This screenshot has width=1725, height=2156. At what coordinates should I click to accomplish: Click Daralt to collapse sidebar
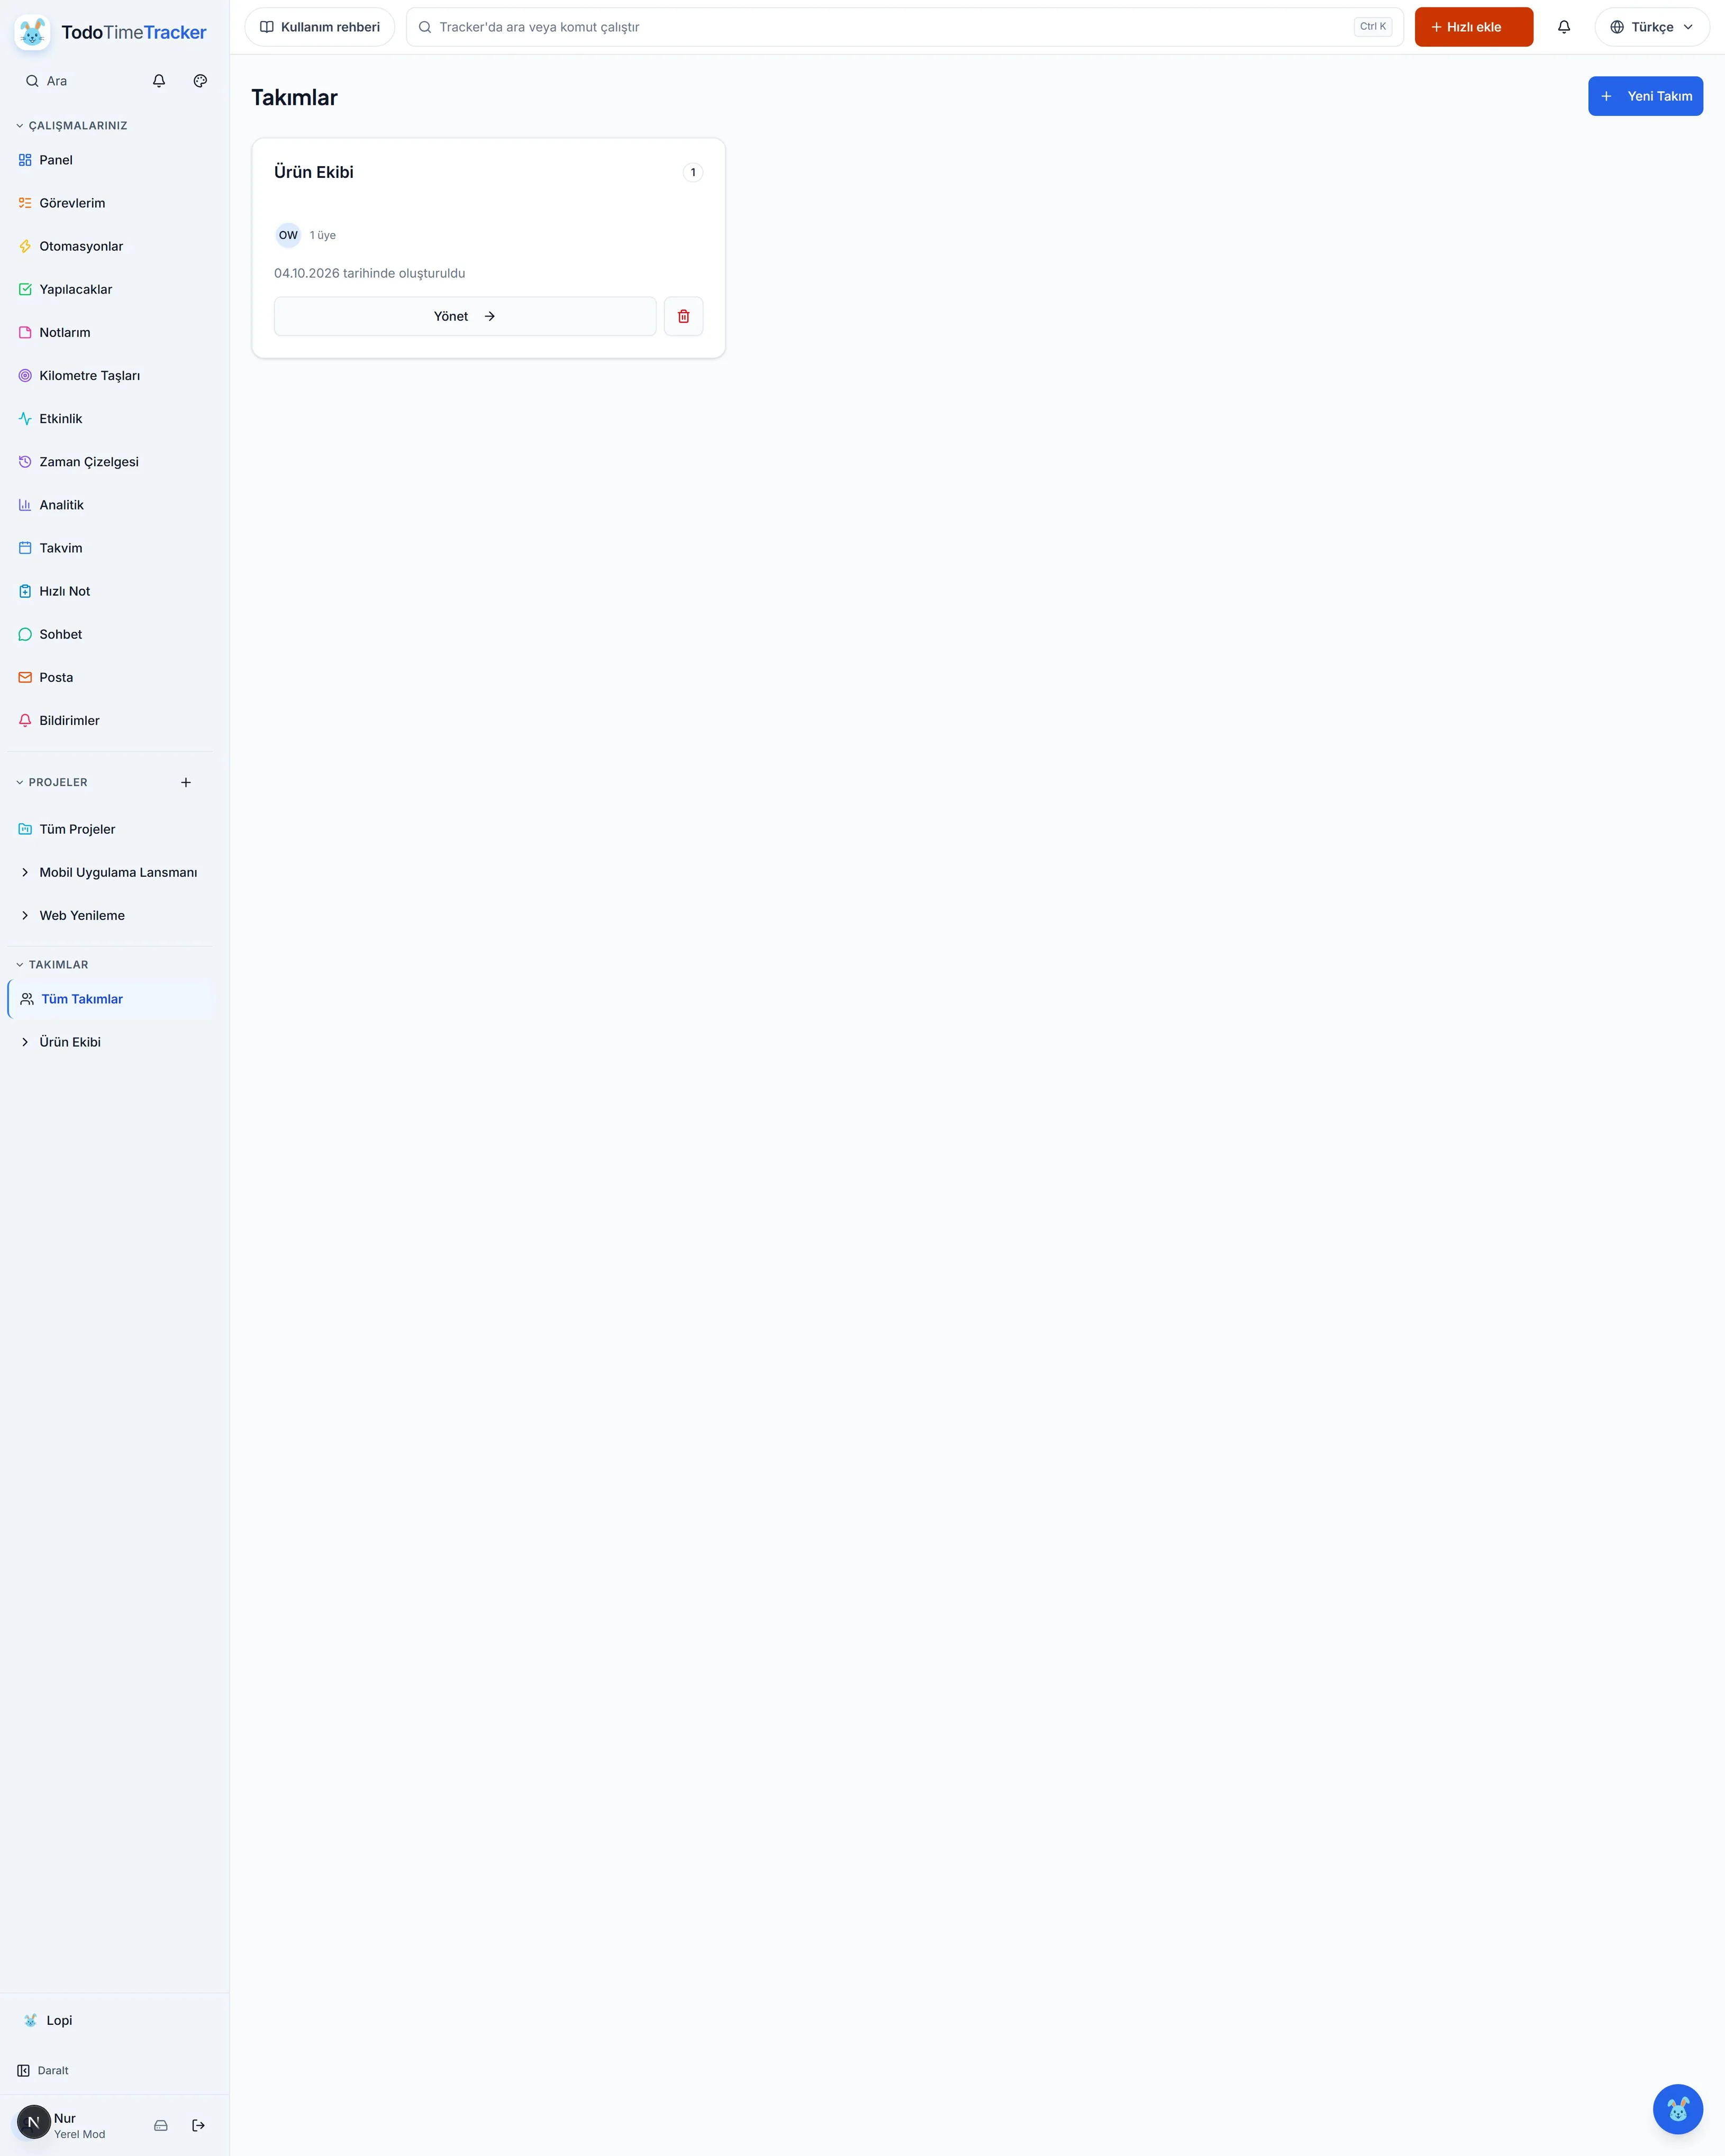point(43,2070)
